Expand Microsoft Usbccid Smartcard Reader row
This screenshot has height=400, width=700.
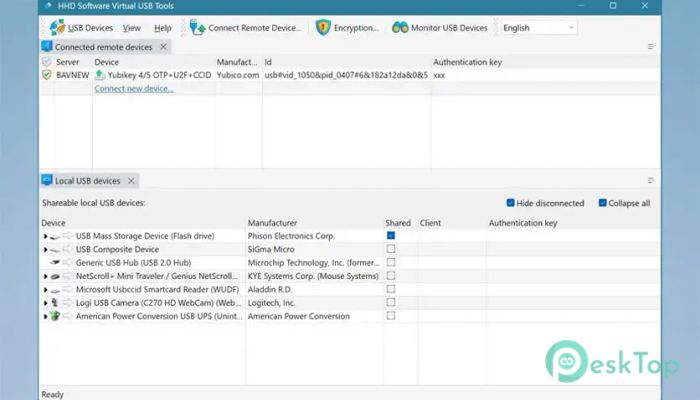pyautogui.click(x=45, y=290)
